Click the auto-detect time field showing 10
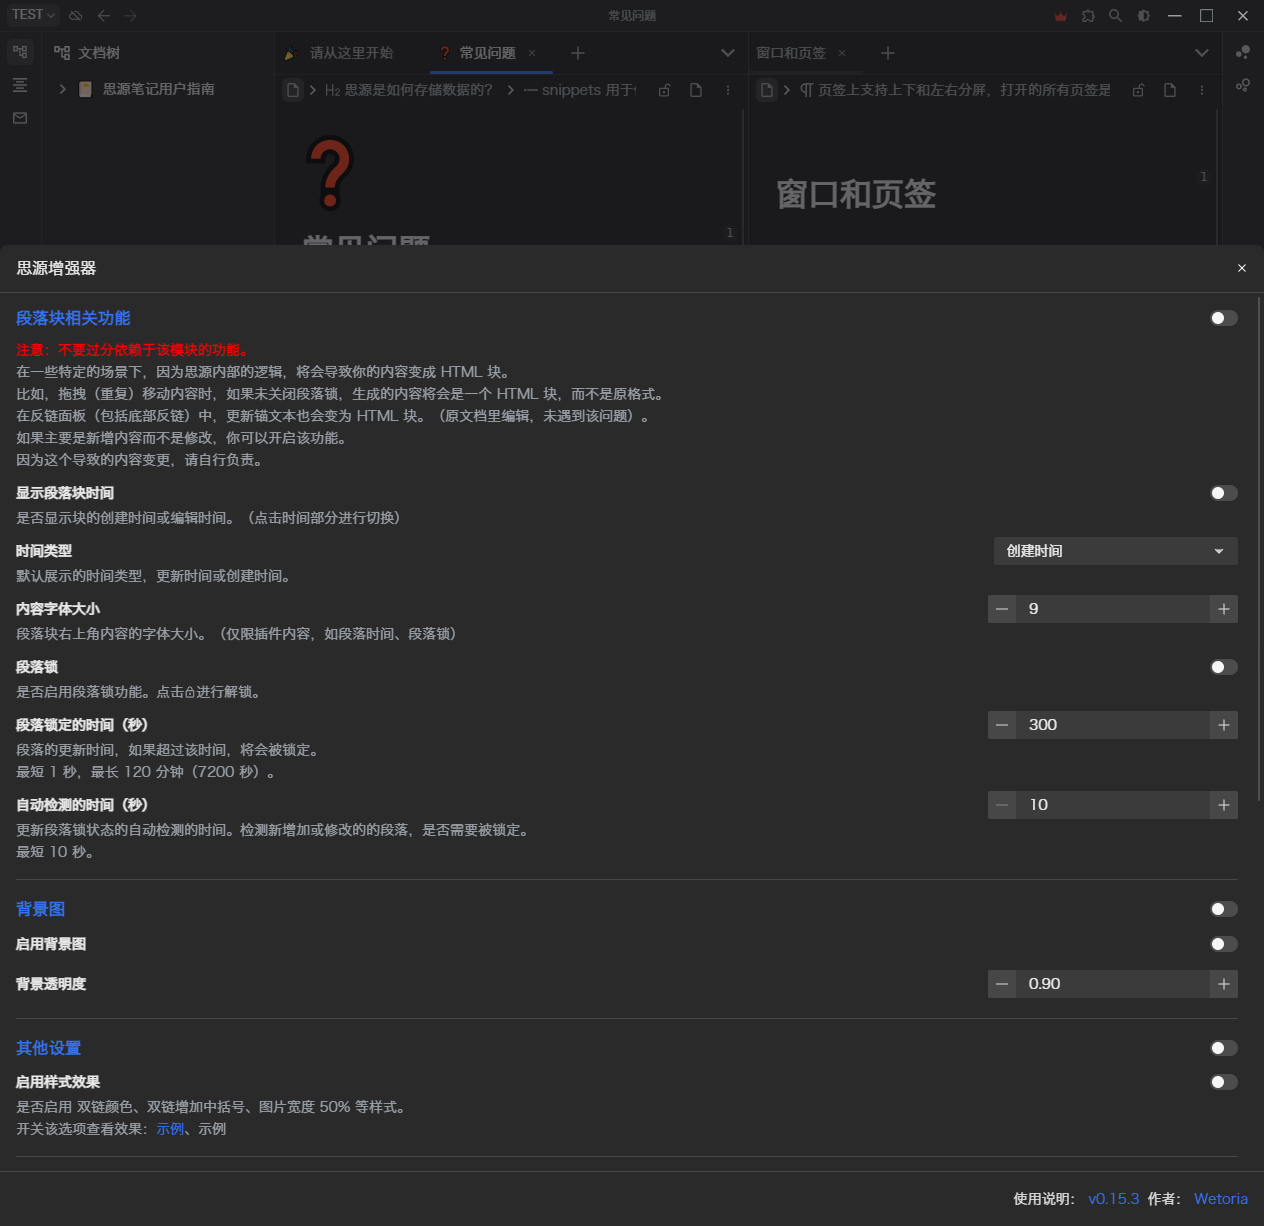This screenshot has width=1264, height=1226. (1113, 805)
